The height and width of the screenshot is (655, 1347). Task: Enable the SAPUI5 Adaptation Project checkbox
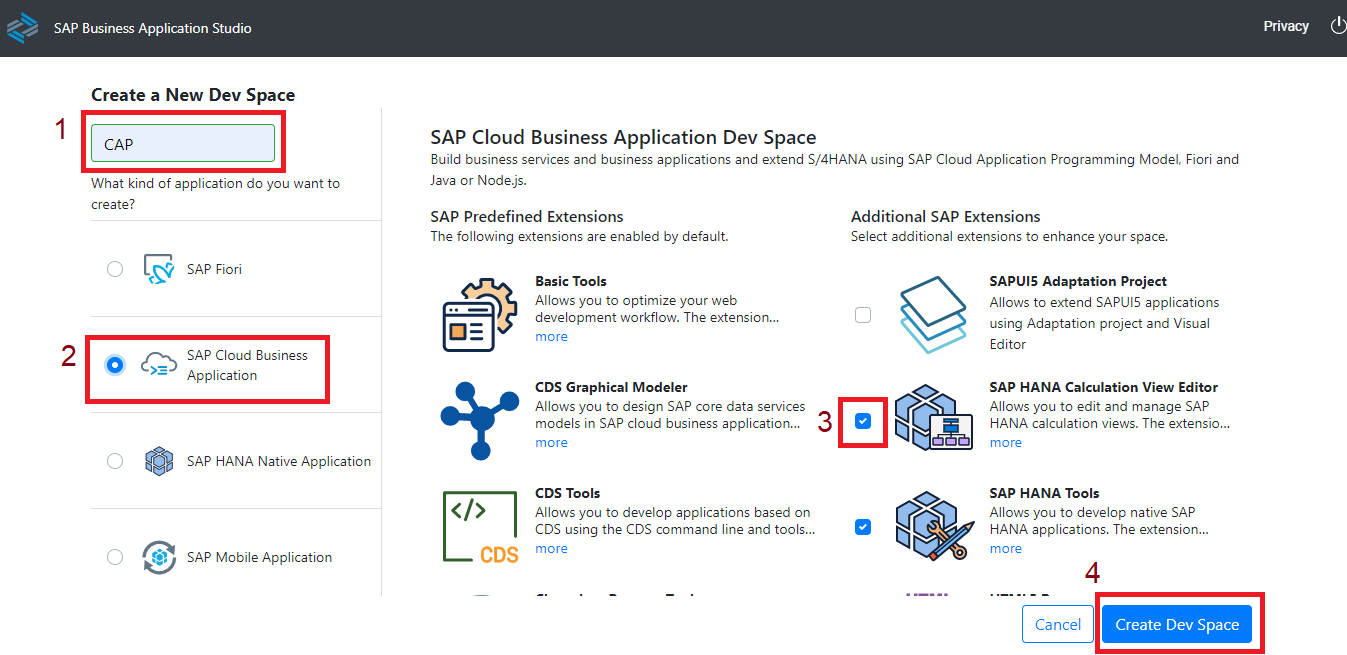(x=863, y=315)
